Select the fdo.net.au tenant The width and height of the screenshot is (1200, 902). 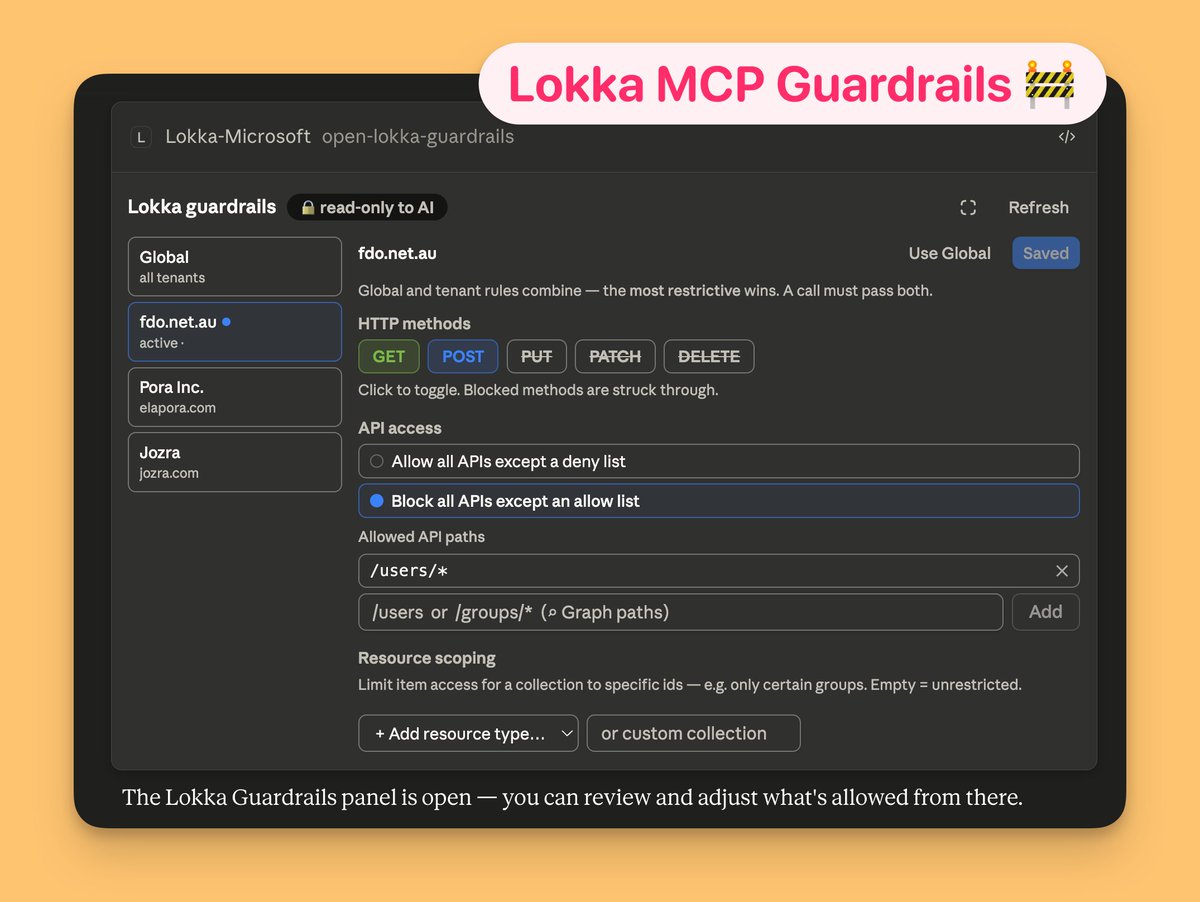pyautogui.click(x=235, y=331)
